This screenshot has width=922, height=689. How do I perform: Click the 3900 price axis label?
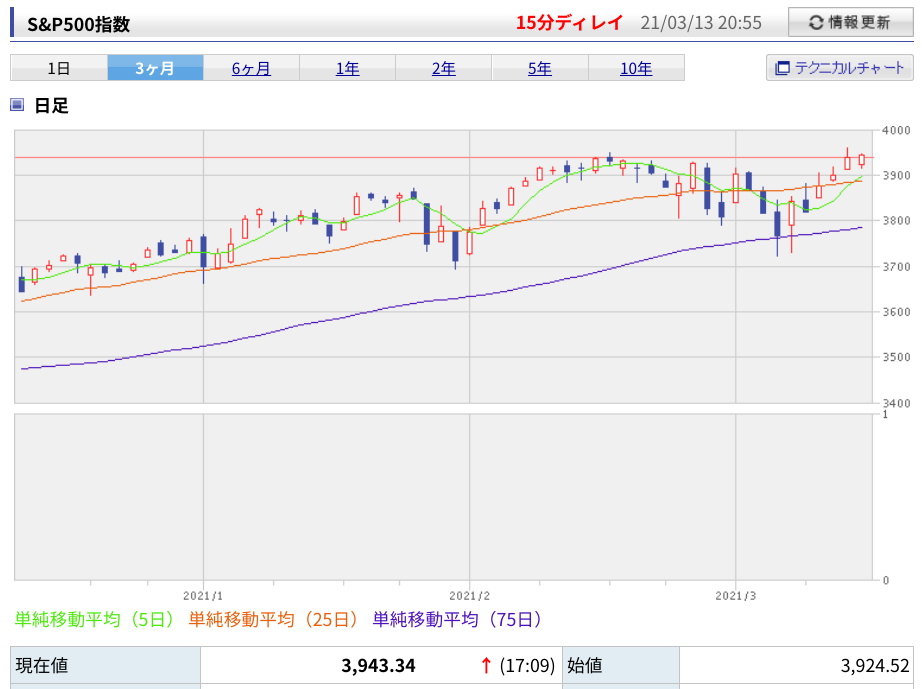896,175
